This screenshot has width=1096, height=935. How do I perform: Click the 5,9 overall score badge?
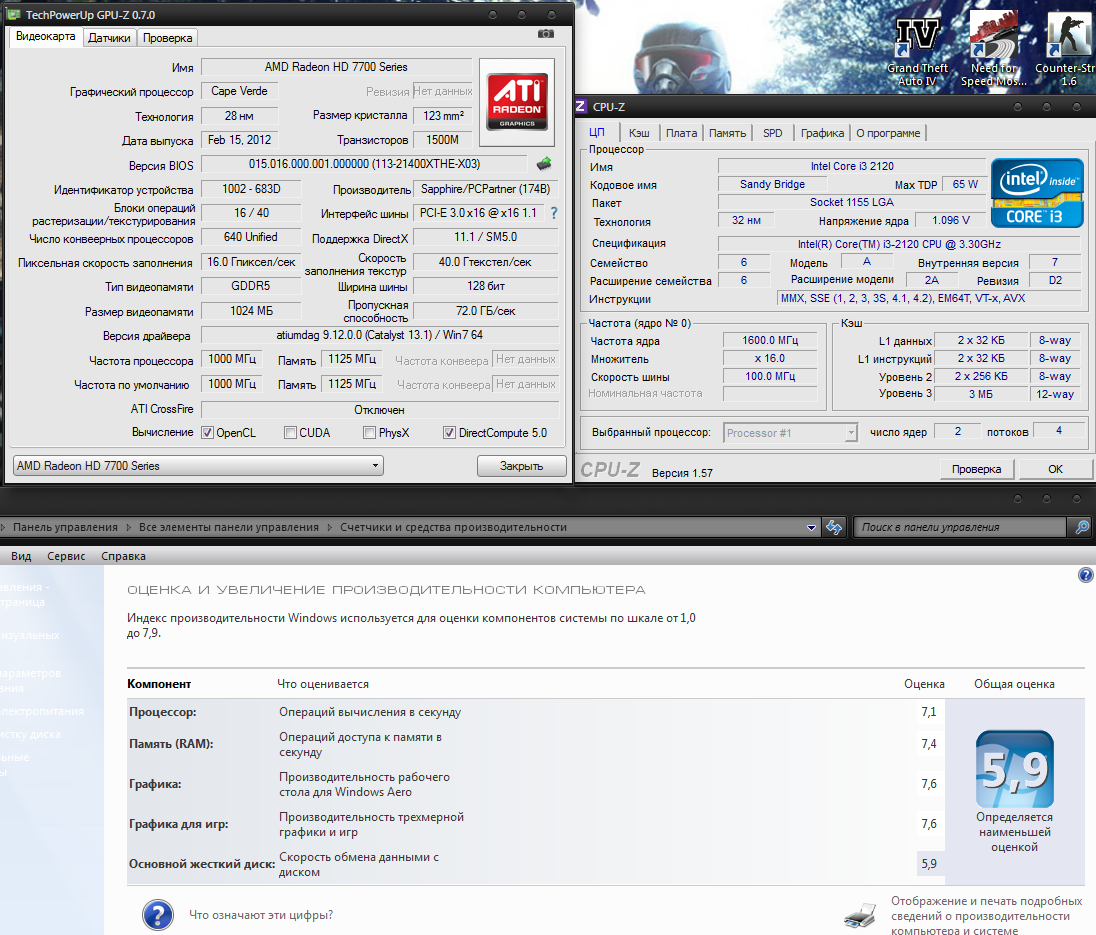[1014, 769]
